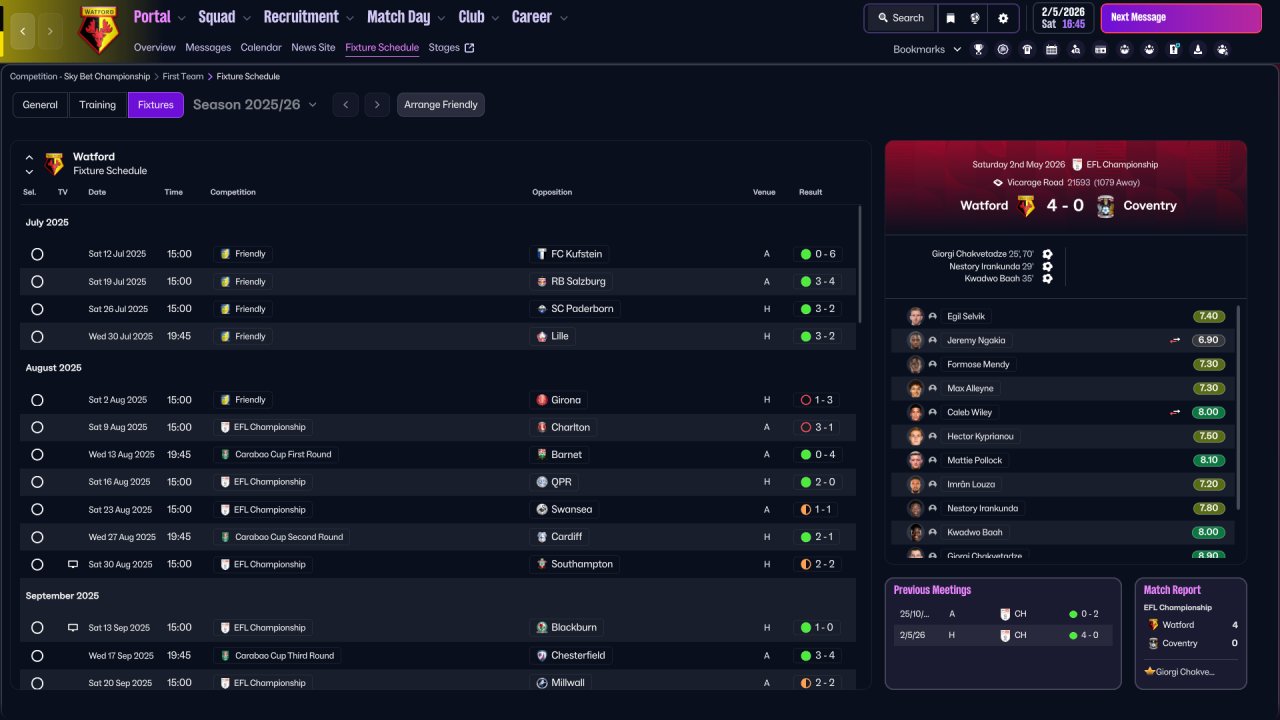The width and height of the screenshot is (1280, 720).
Task: Click the goal icon beside Kwadwo Baah 35'
Action: (x=1047, y=279)
